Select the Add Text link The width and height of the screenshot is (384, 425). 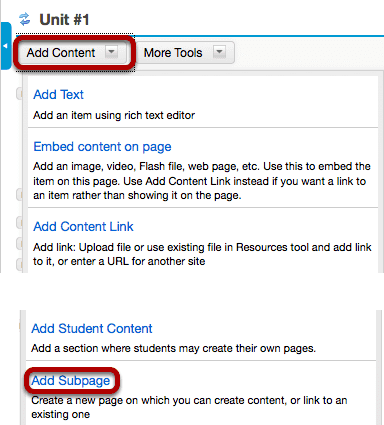pos(58,95)
